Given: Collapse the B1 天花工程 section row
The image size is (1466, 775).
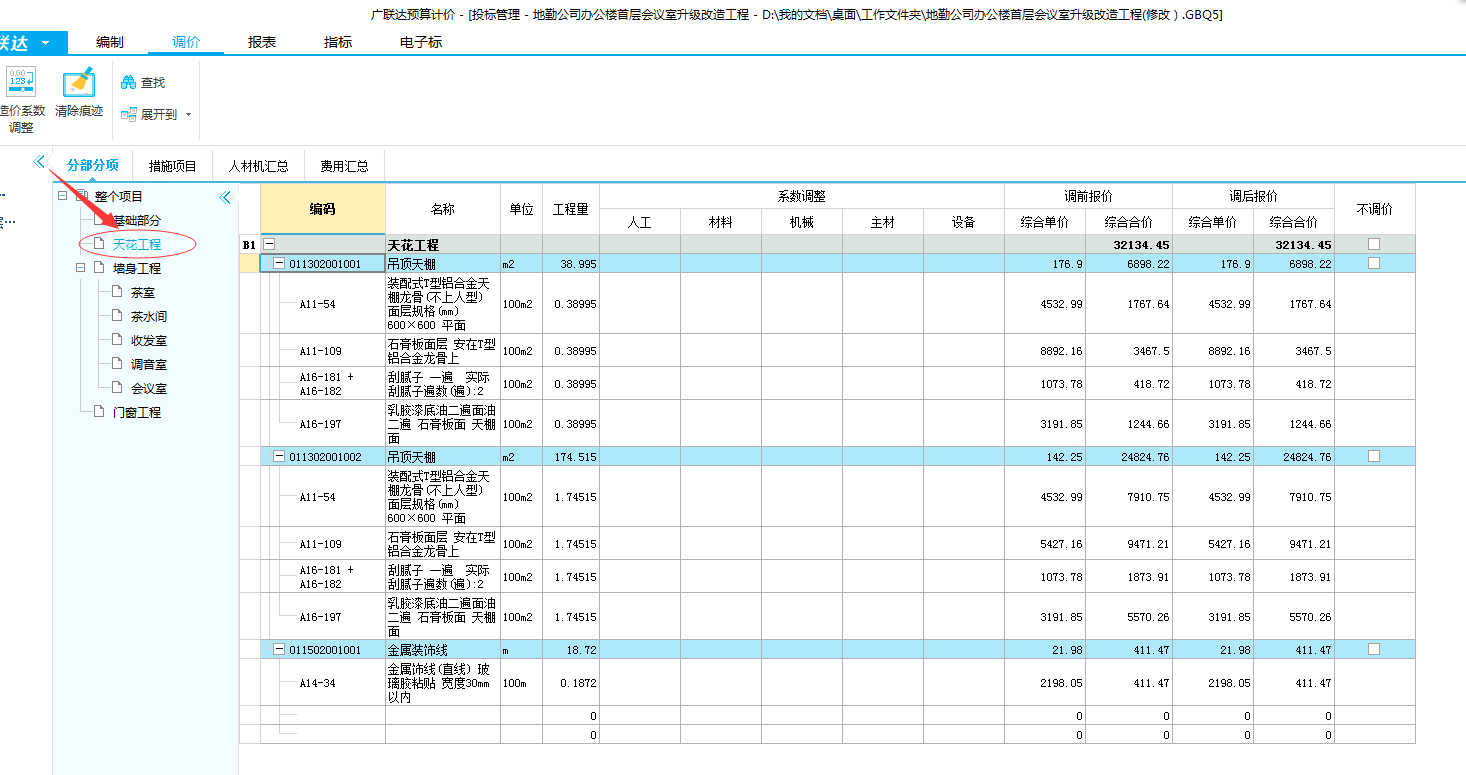Looking at the screenshot, I should (x=269, y=244).
